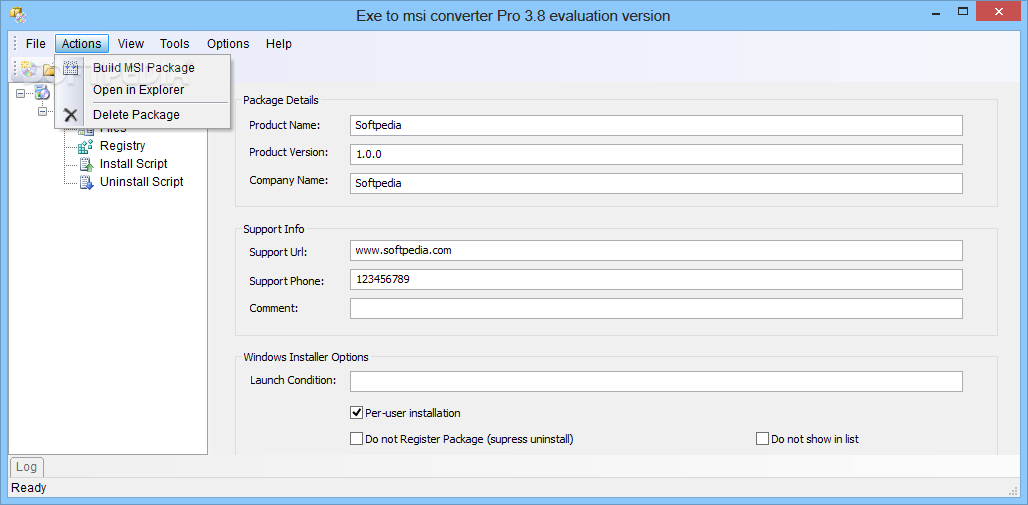Uncheck Per-user installation
This screenshot has height=505, width=1028.
coord(357,413)
